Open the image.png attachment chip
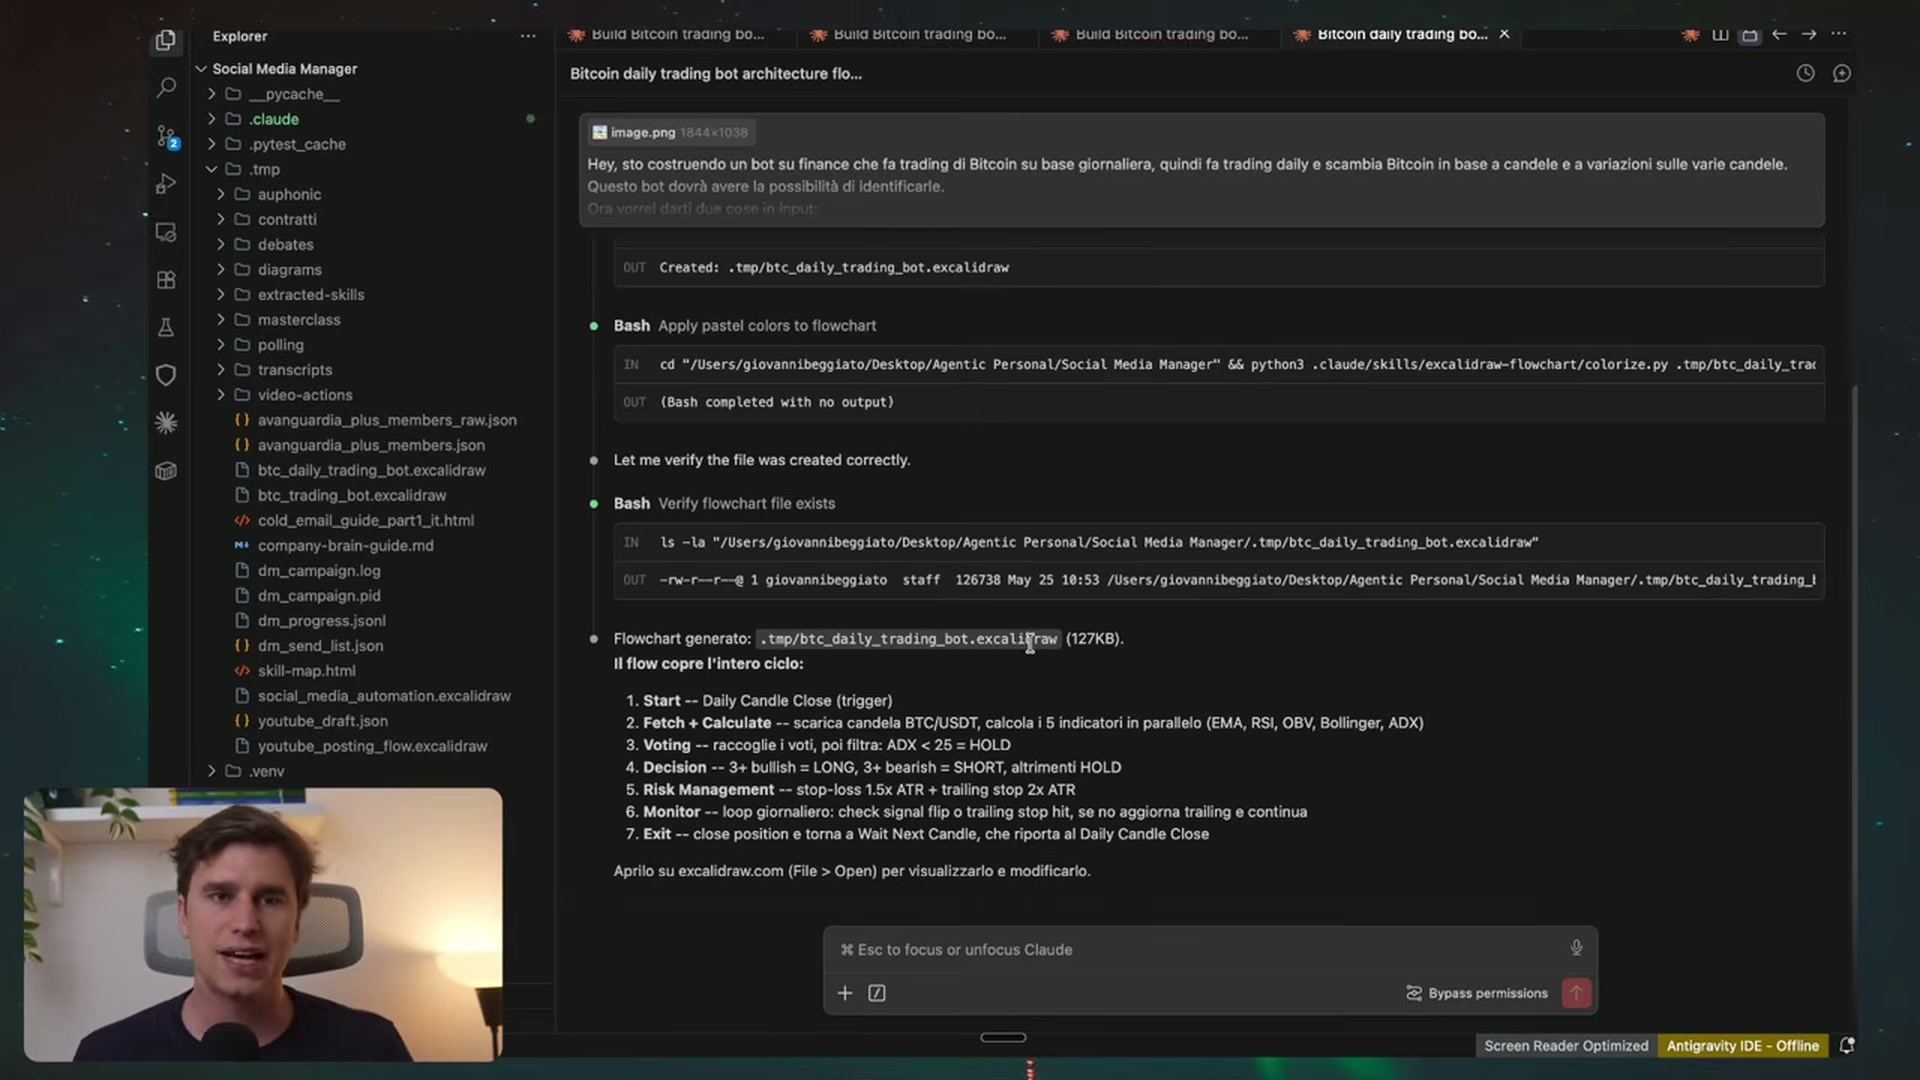The width and height of the screenshot is (1920, 1080). 669,132
